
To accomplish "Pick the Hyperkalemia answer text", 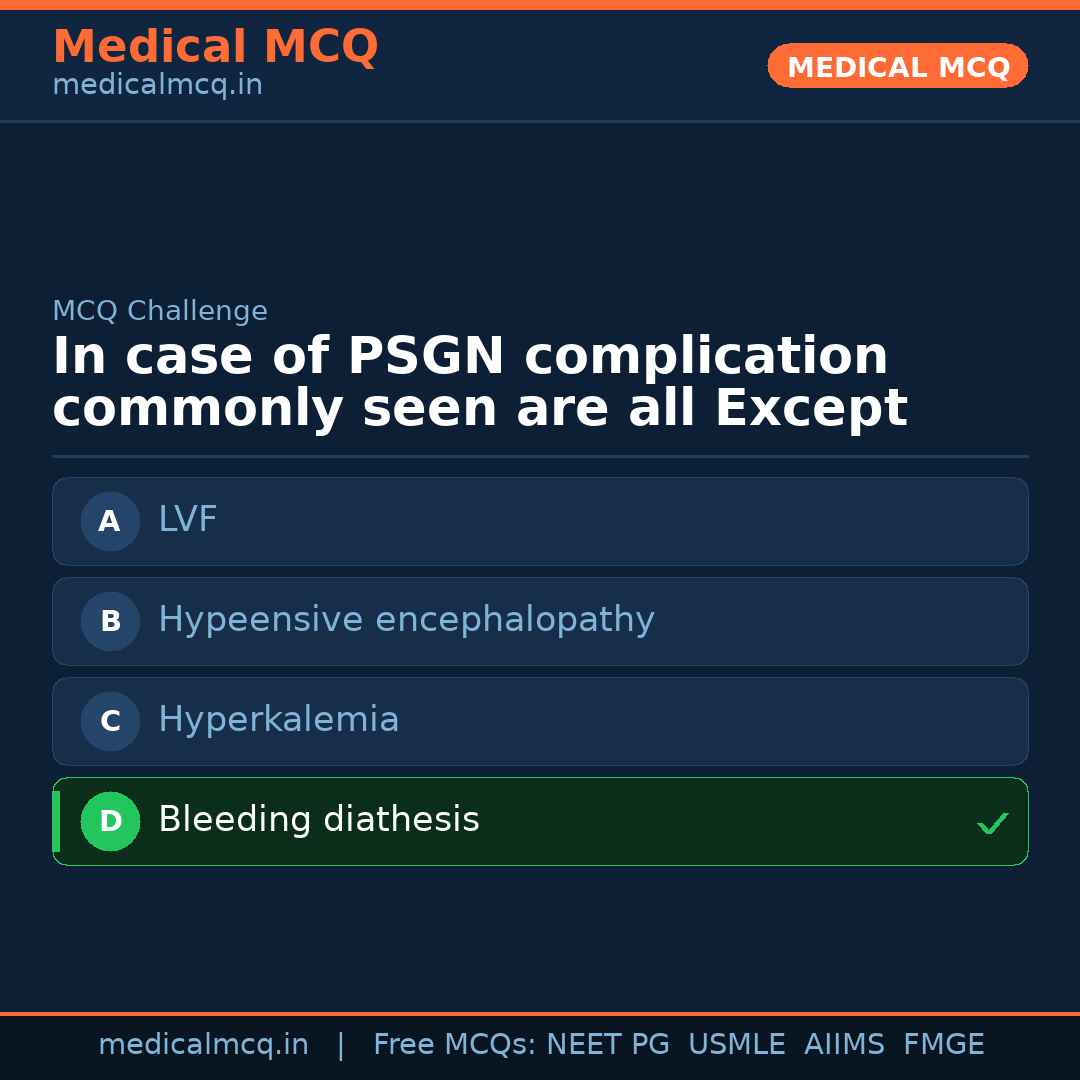I will pyautogui.click(x=279, y=720).
